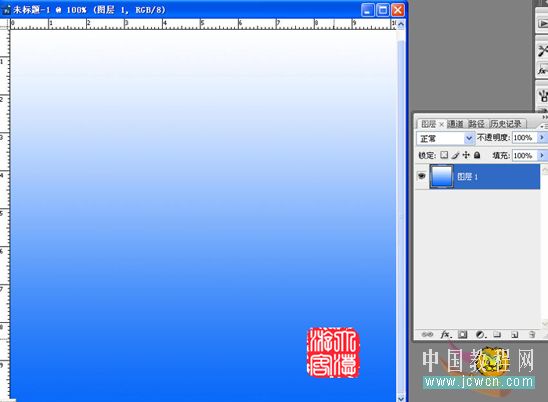Open the Actions panel play icon
548x402 pixels.
coord(543,24)
